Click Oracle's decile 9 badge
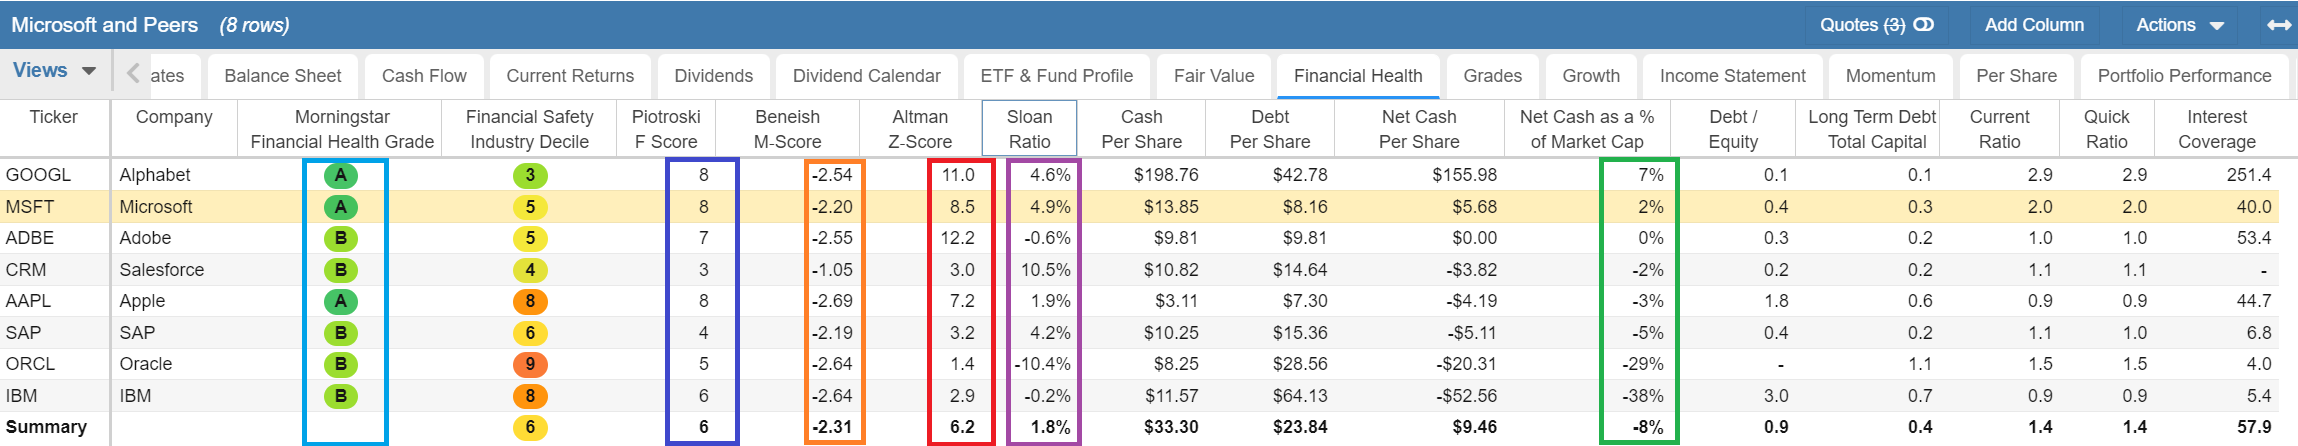Screen dimensions: 2298x446 click(x=530, y=365)
